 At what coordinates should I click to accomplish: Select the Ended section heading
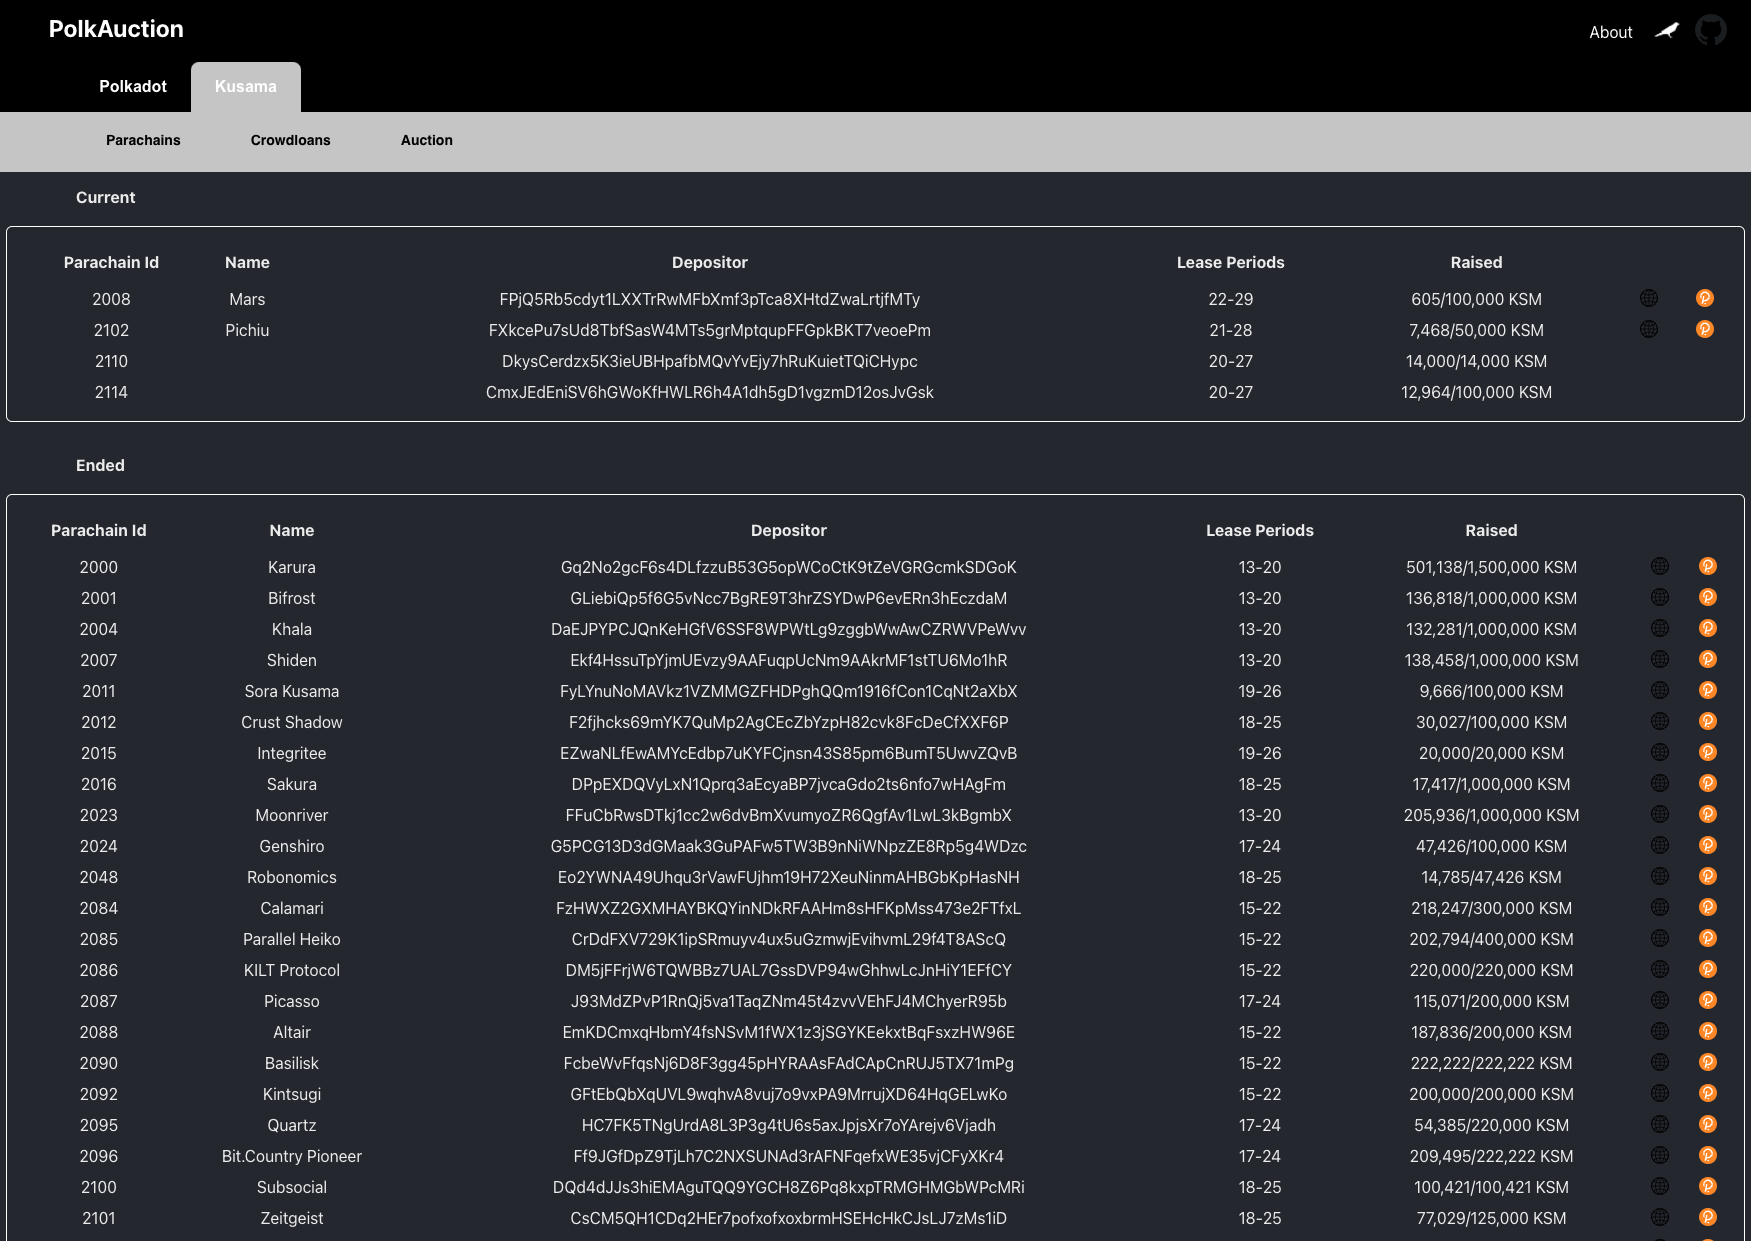click(100, 465)
